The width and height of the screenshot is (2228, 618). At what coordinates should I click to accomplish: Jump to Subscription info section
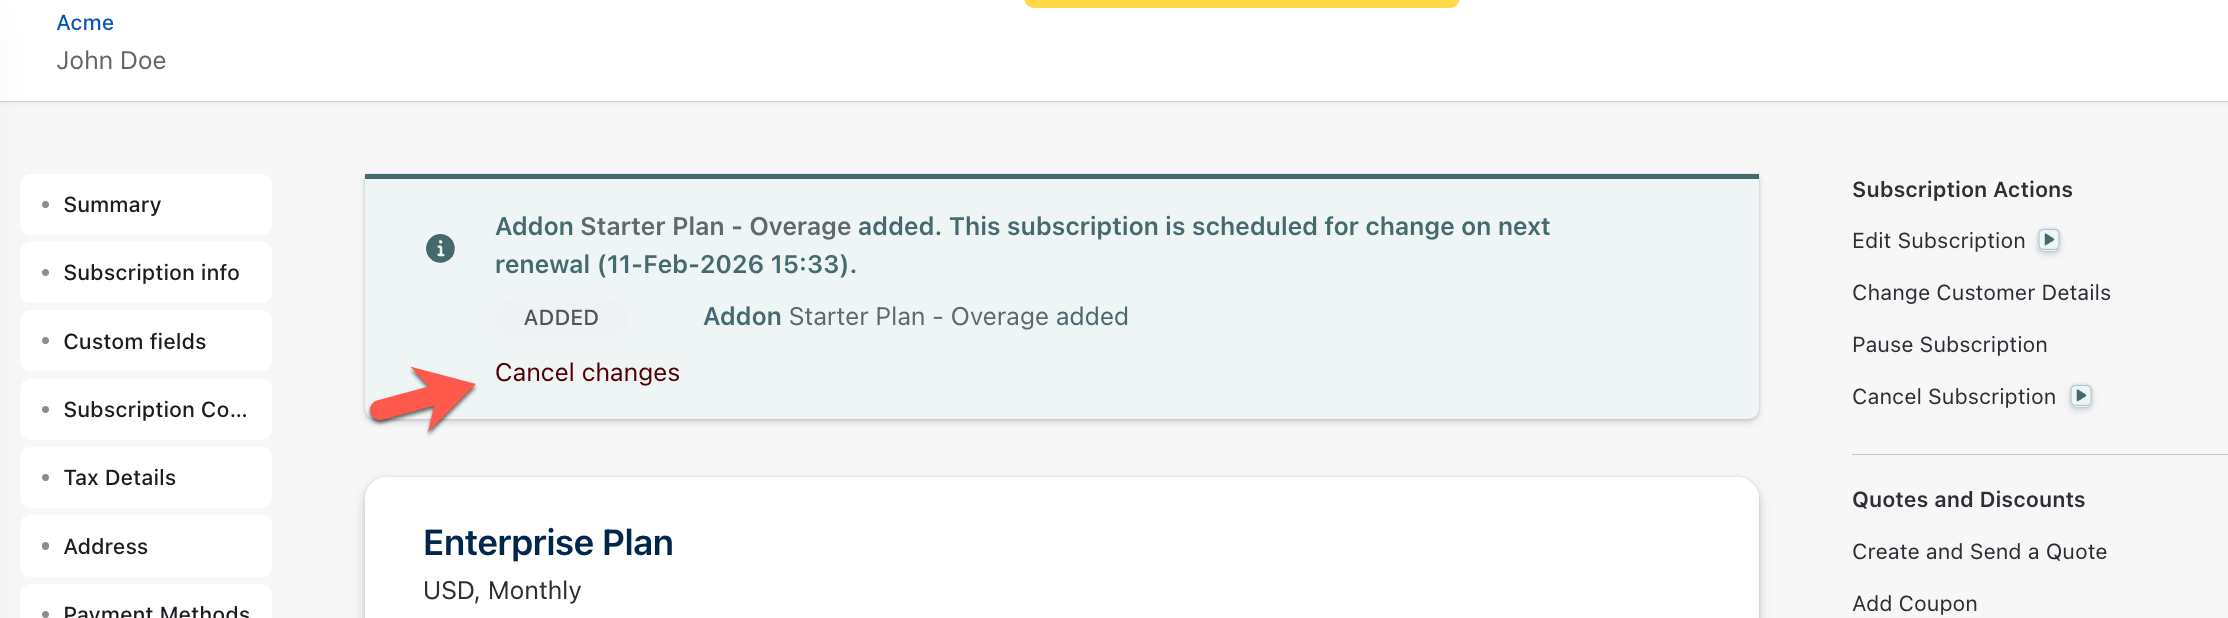click(x=151, y=273)
